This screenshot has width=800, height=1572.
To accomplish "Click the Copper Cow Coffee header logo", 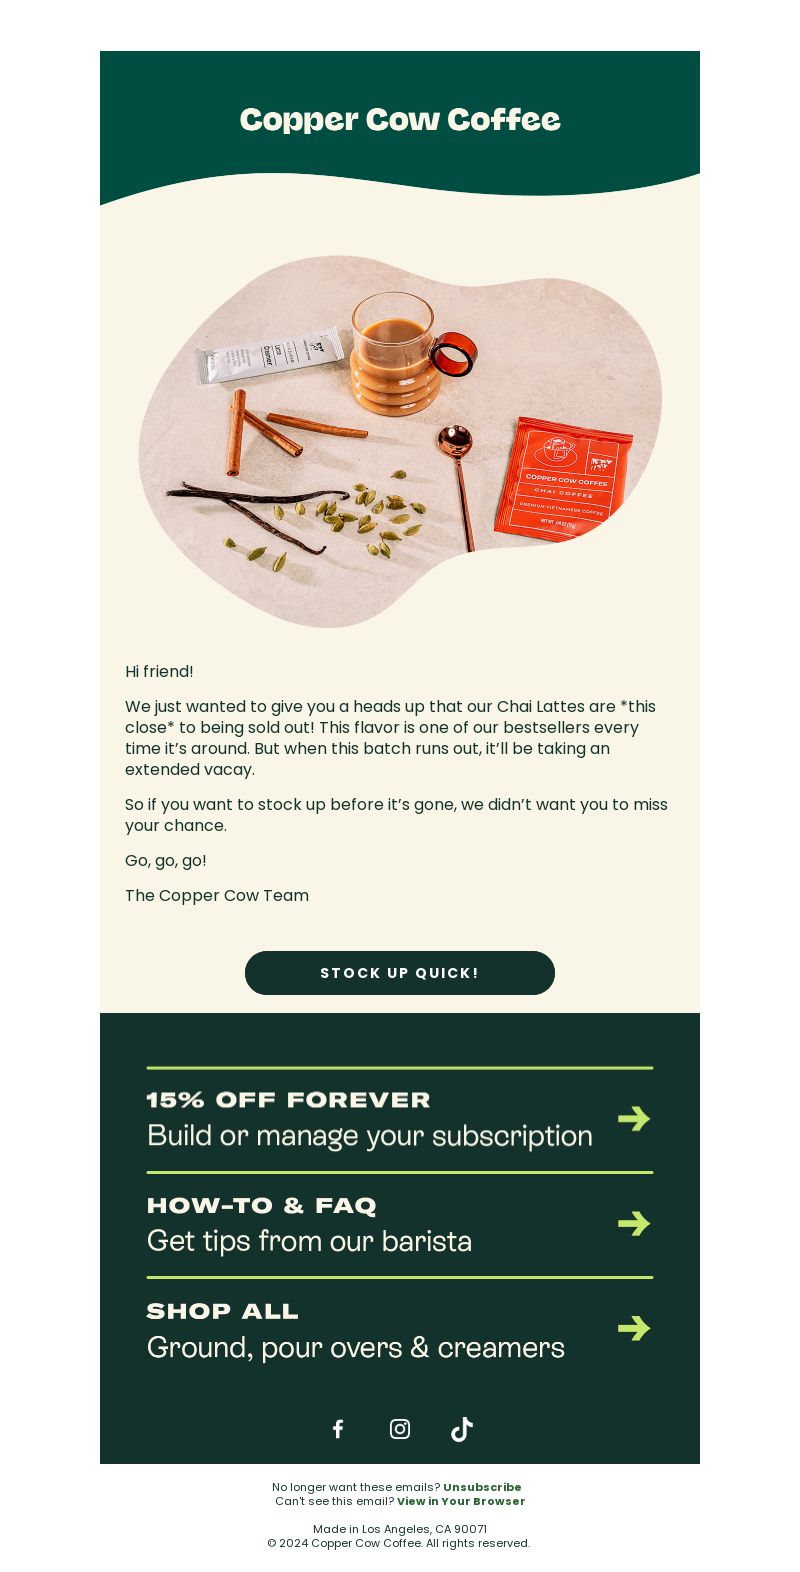I will point(400,119).
